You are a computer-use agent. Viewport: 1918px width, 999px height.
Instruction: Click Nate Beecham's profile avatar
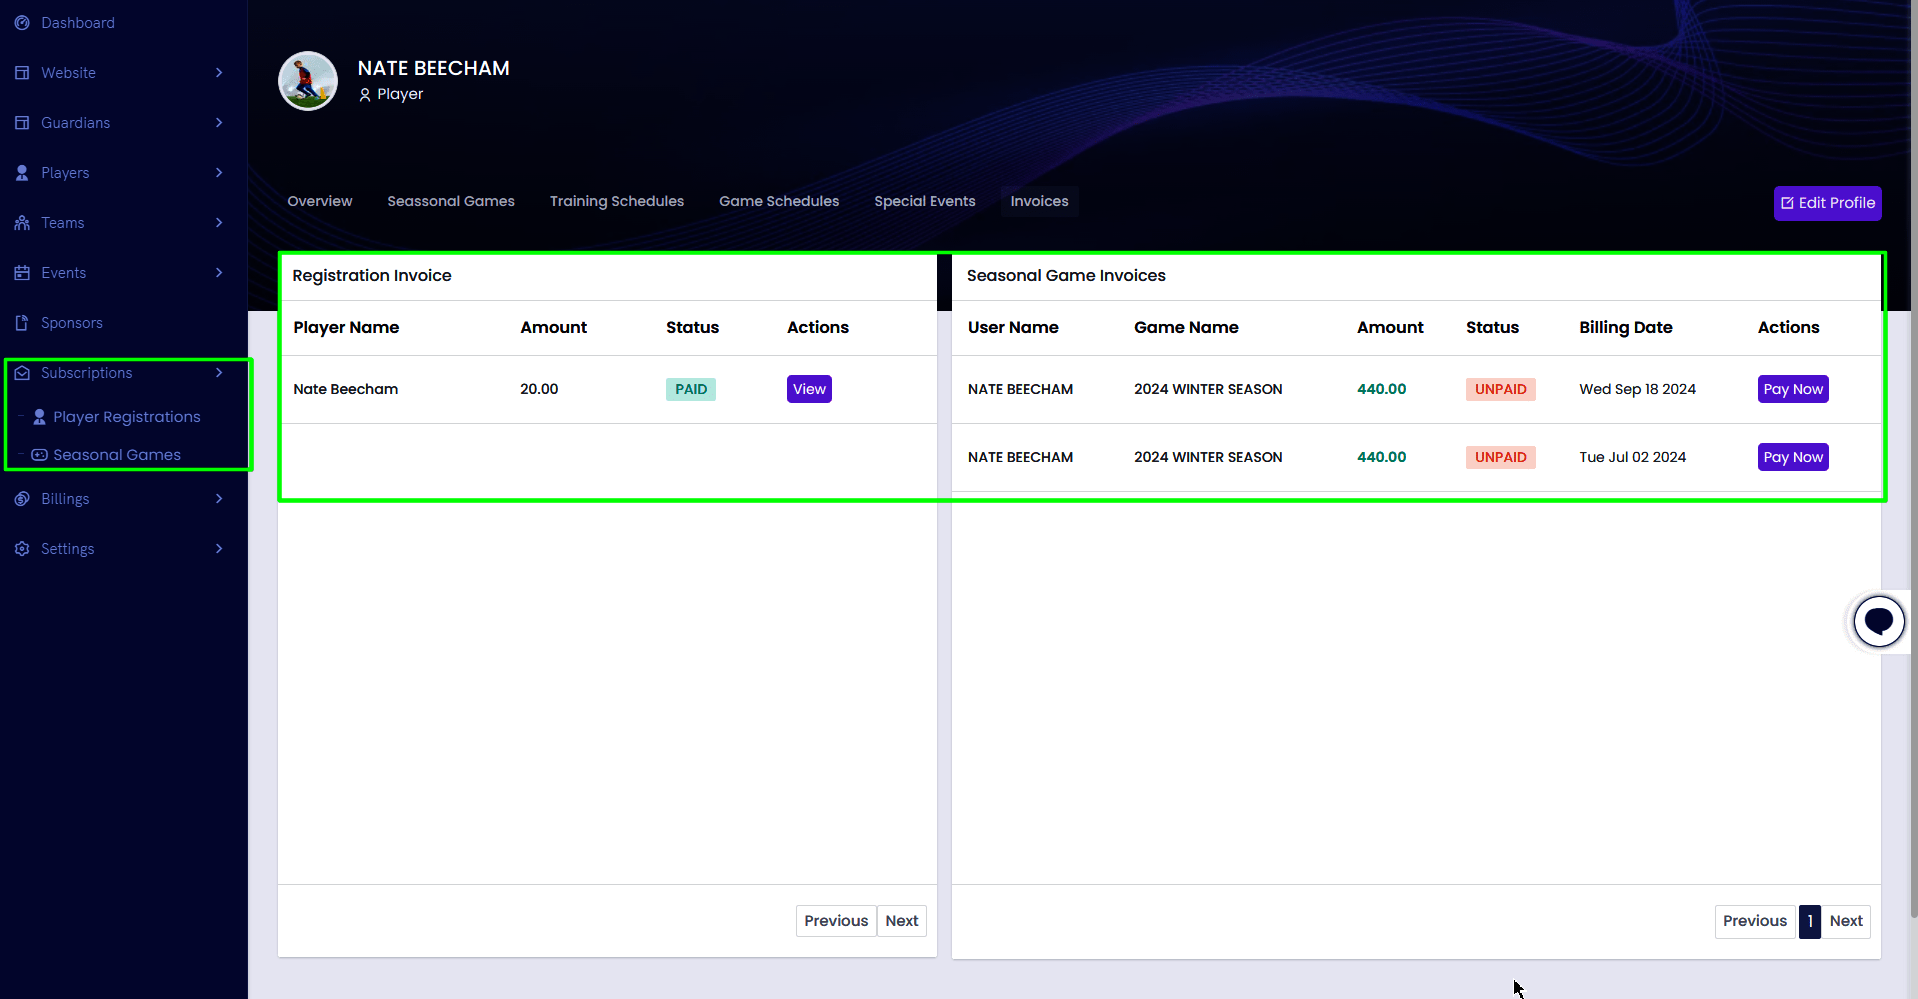coord(308,81)
